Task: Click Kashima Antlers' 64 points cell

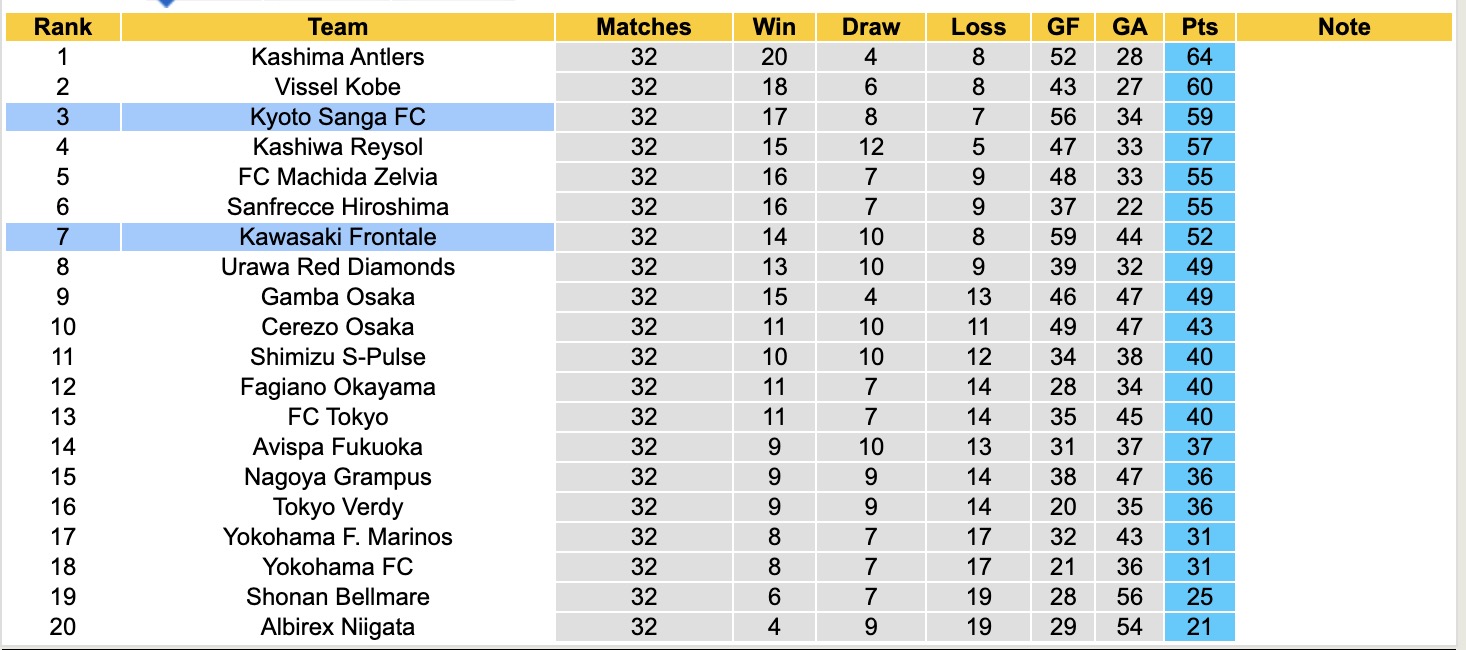Action: 1199,57
